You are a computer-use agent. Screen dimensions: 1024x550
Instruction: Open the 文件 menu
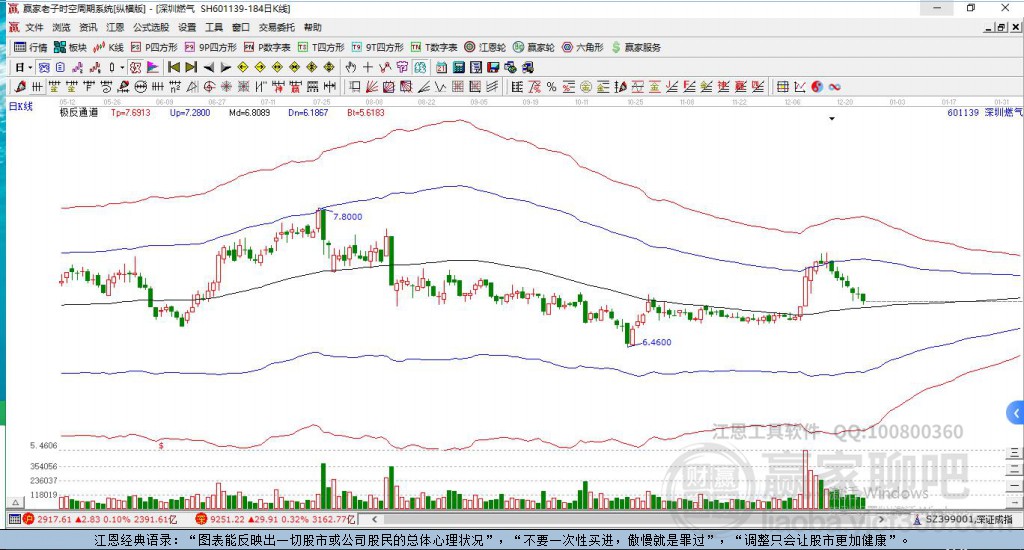coord(34,27)
